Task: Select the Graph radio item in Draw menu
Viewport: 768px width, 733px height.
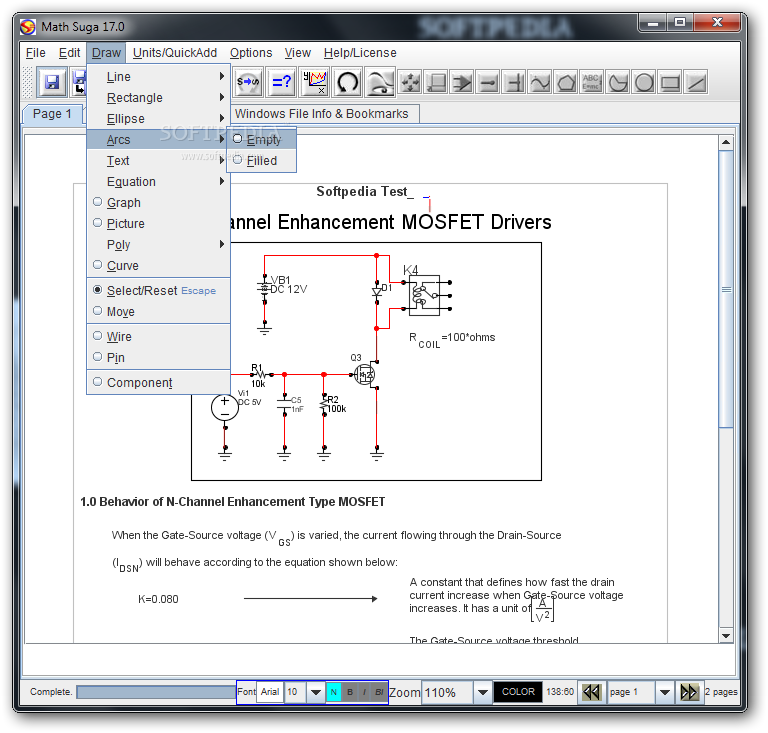Action: click(x=158, y=202)
